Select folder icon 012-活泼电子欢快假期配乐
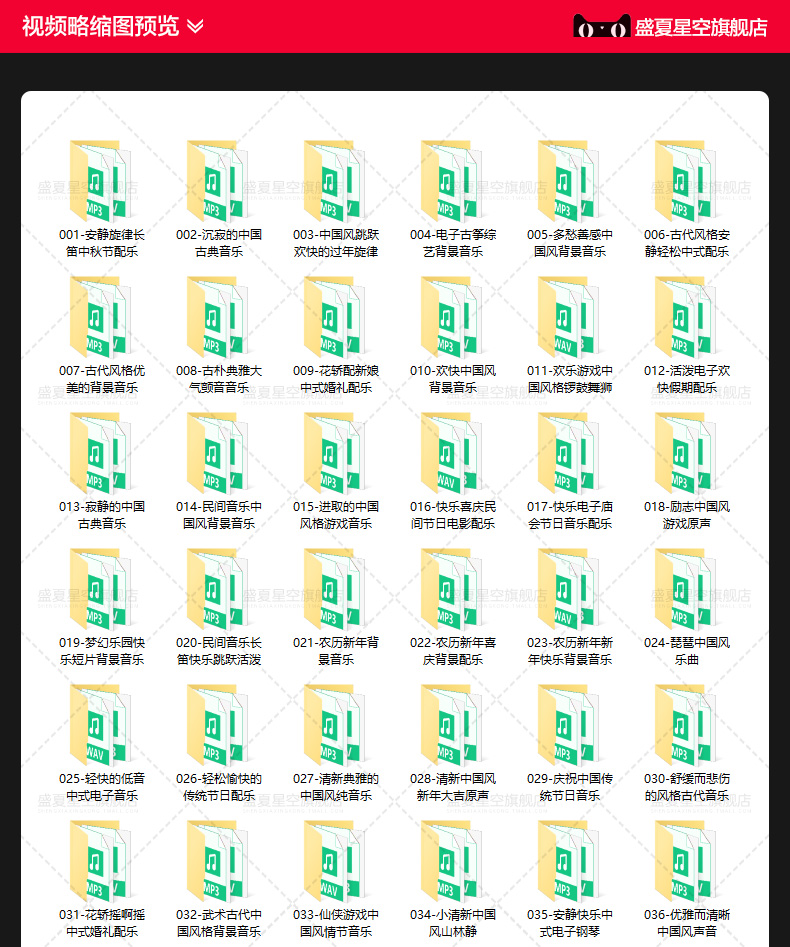Viewport: 790px width, 947px height. coord(686,317)
